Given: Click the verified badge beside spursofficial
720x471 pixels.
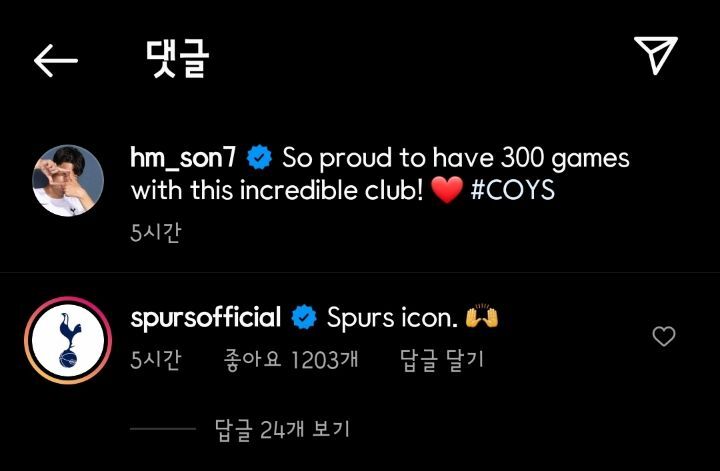Looking at the screenshot, I should pos(304,318).
